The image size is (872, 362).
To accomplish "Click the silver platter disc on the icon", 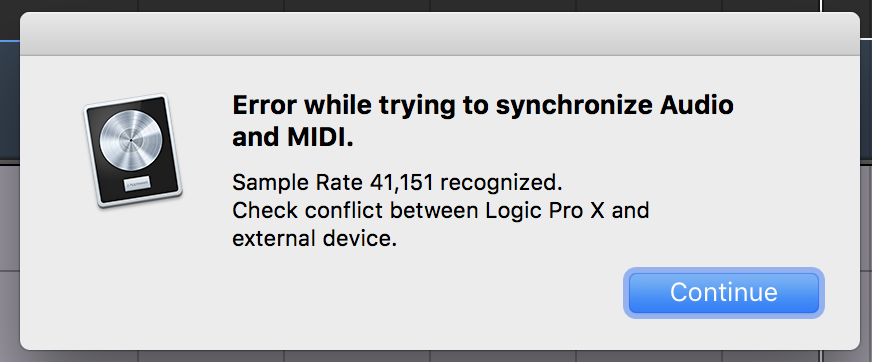I will pyautogui.click(x=130, y=141).
